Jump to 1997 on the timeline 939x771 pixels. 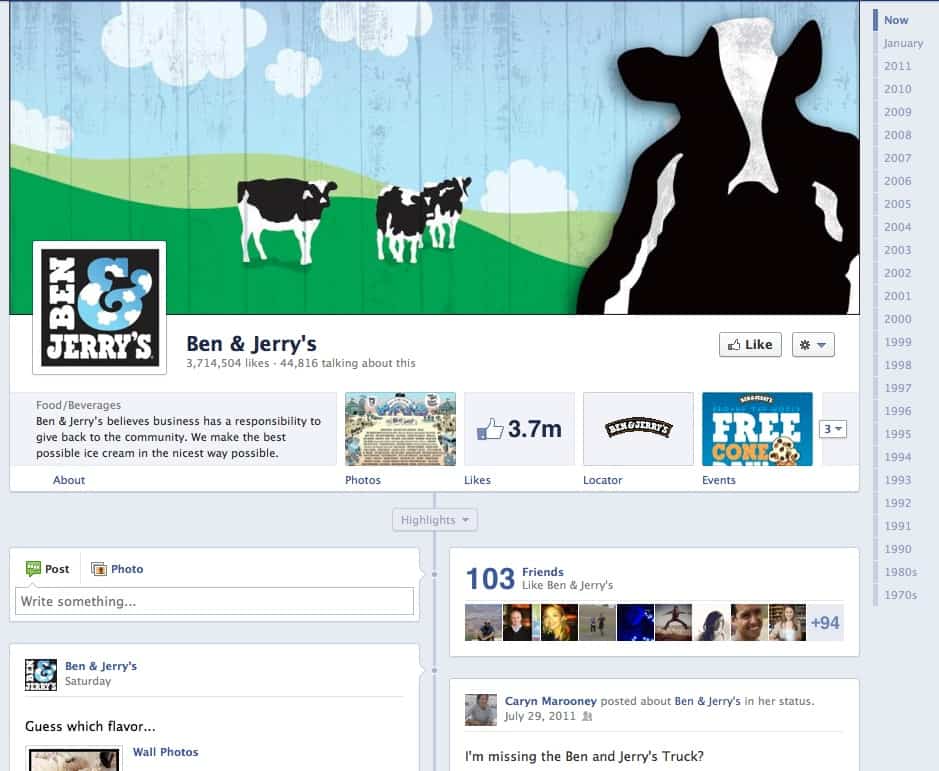pyautogui.click(x=898, y=388)
